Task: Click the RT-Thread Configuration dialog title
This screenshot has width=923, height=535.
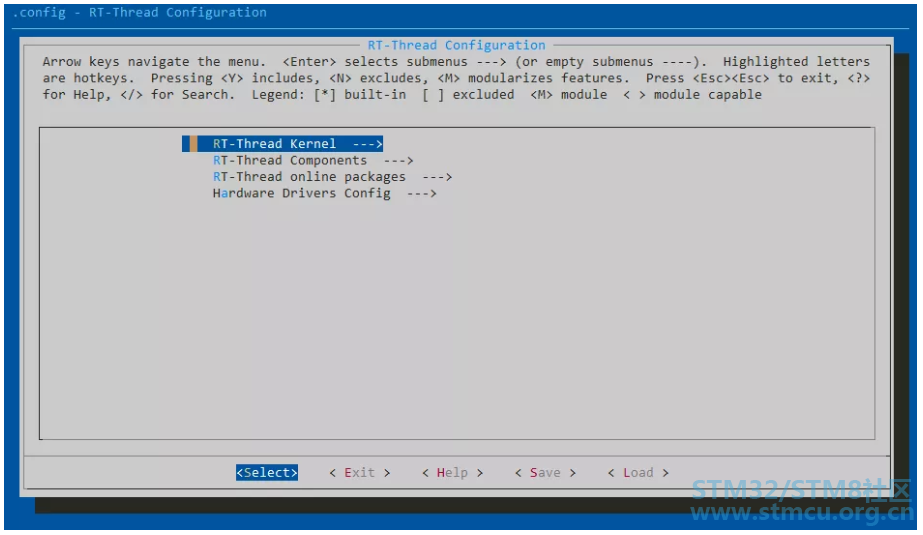Action: tap(456, 45)
